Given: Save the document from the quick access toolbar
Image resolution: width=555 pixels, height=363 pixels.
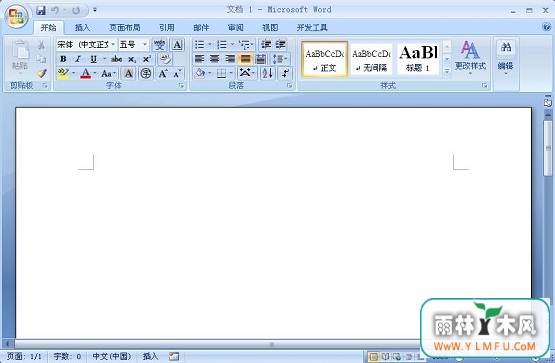Looking at the screenshot, I should (41, 10).
